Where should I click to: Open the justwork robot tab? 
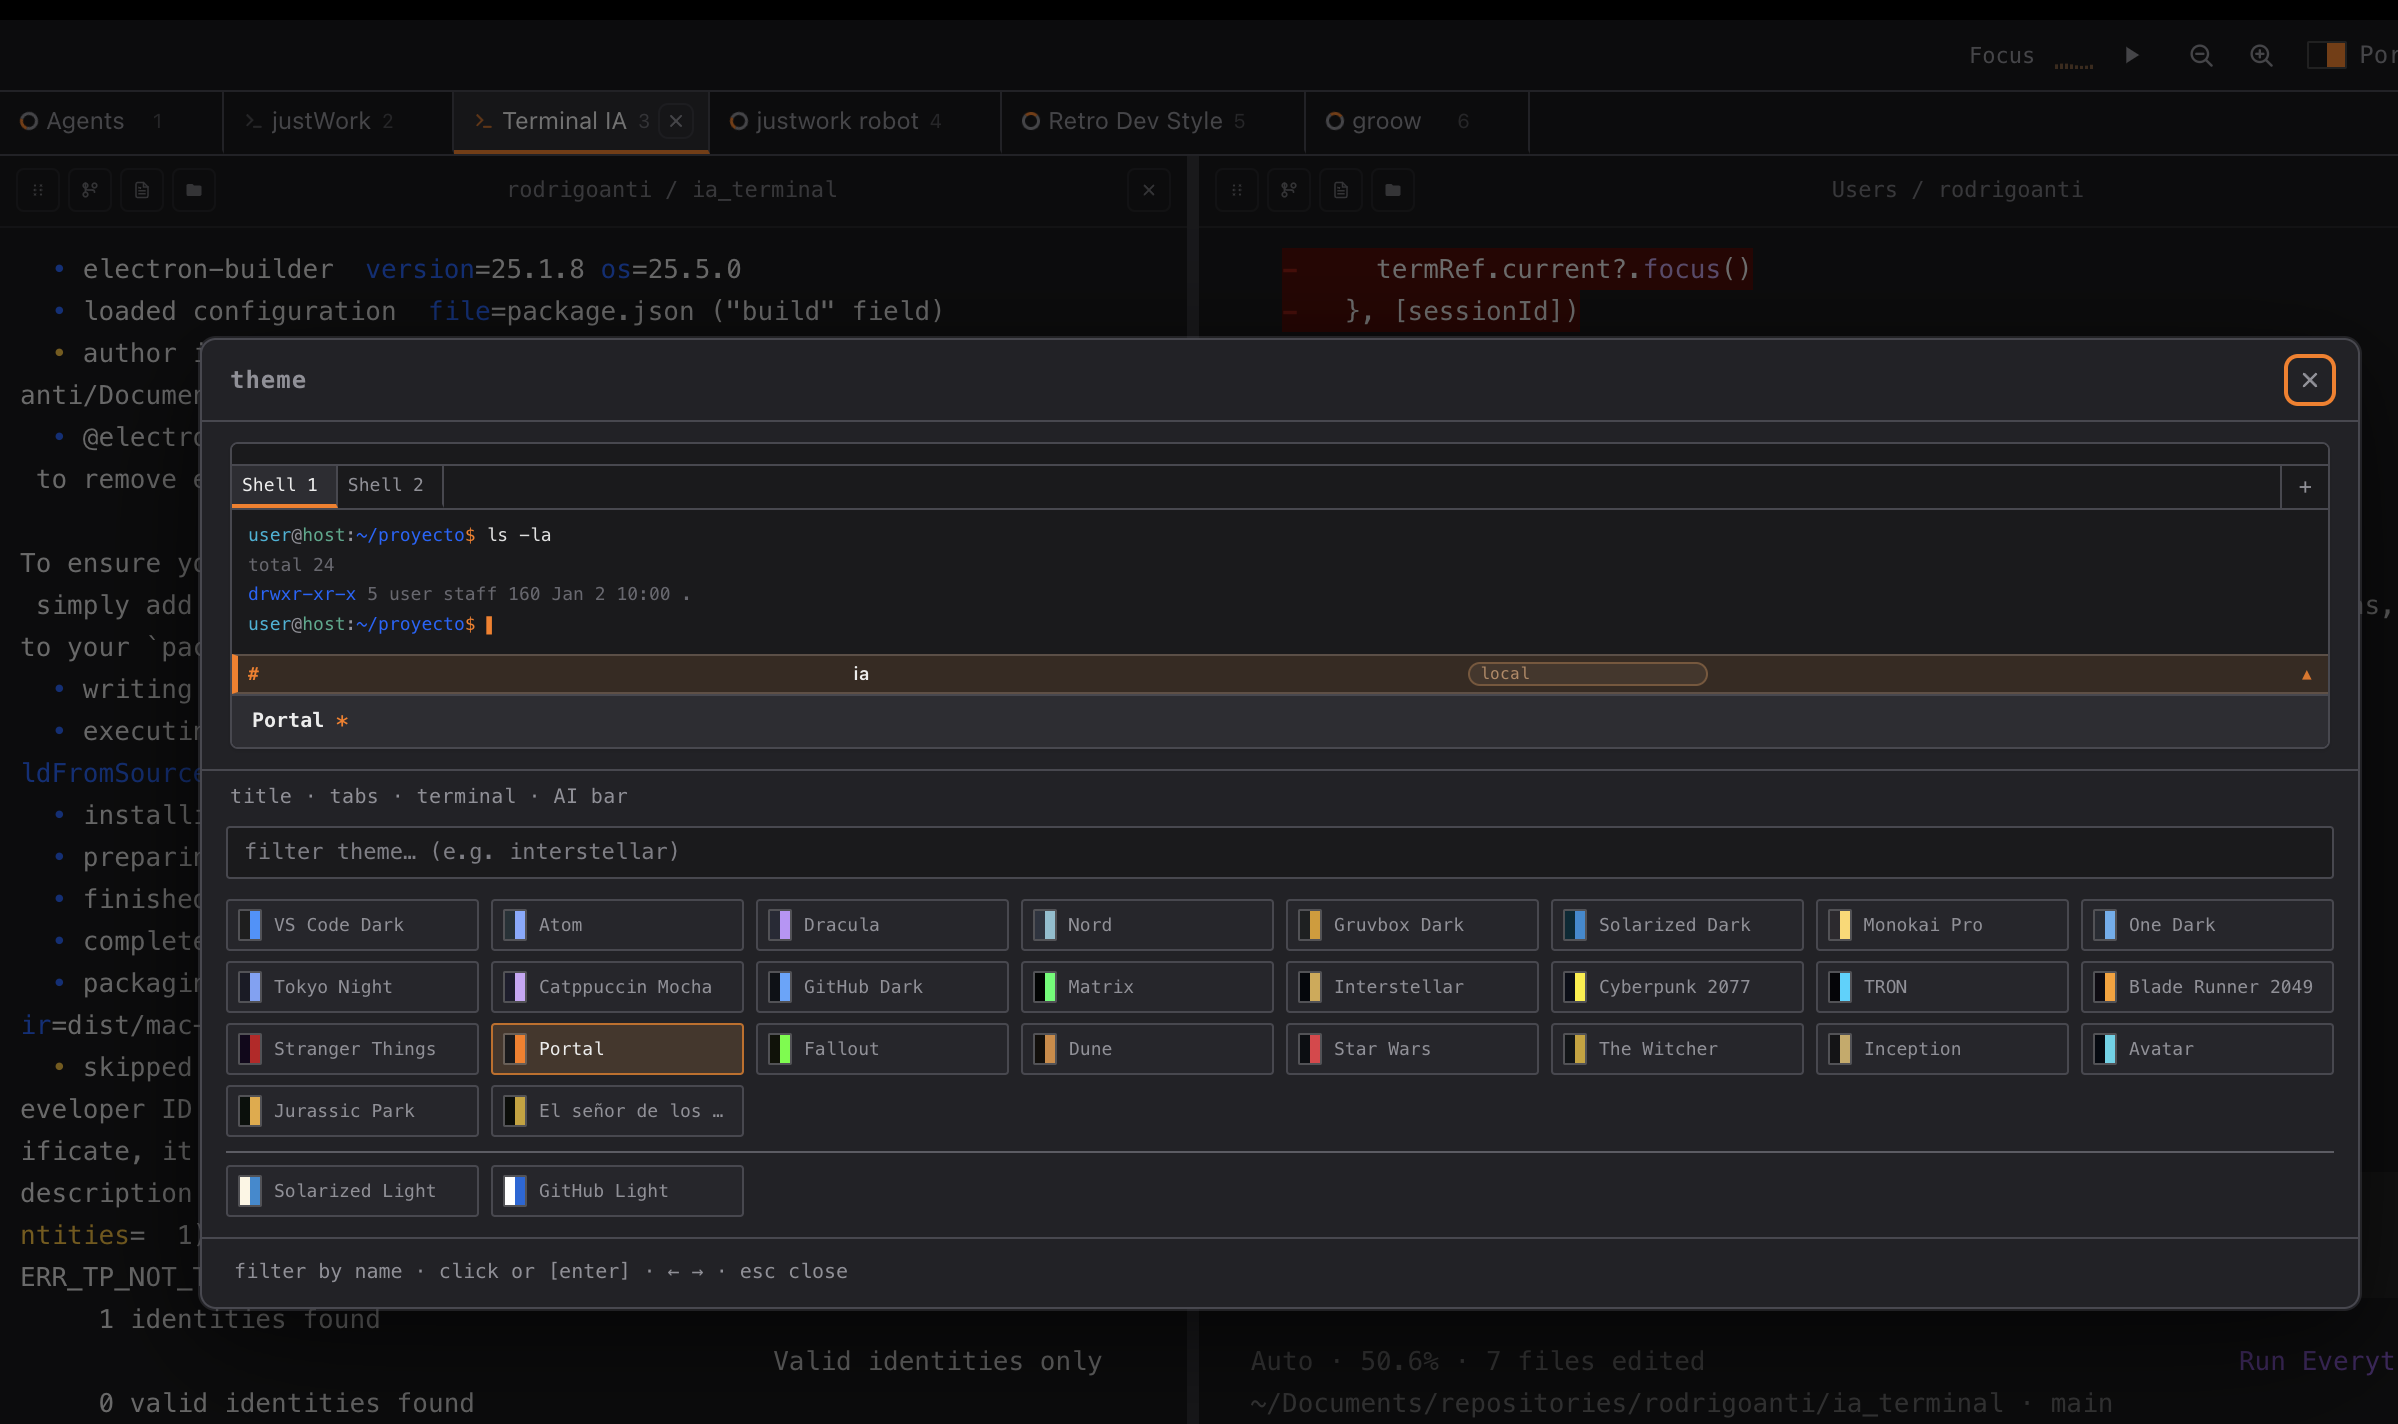855,122
